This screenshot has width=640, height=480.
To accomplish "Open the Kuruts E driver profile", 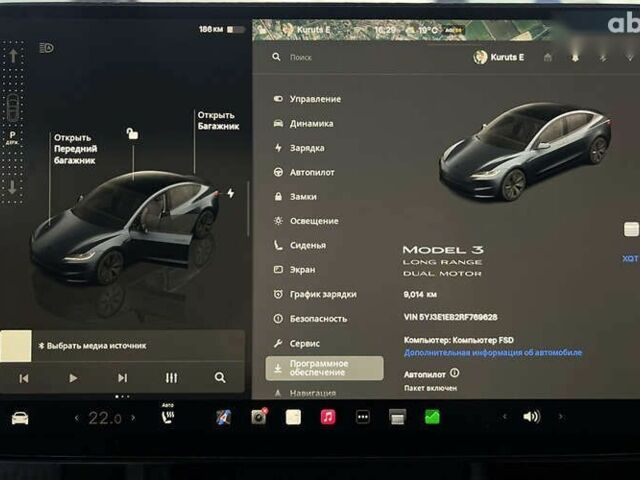I will (x=498, y=57).
